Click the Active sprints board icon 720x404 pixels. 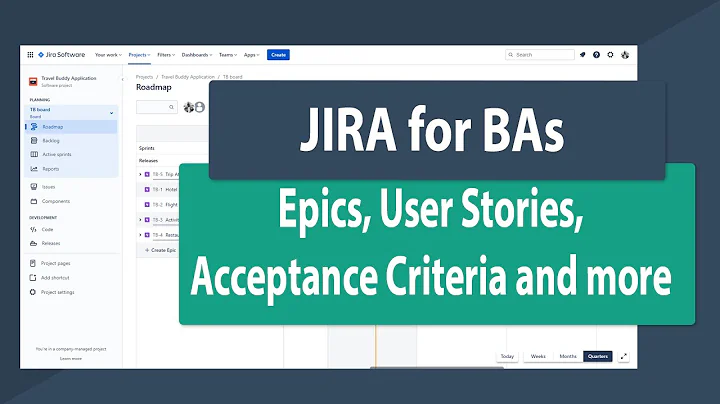34,154
